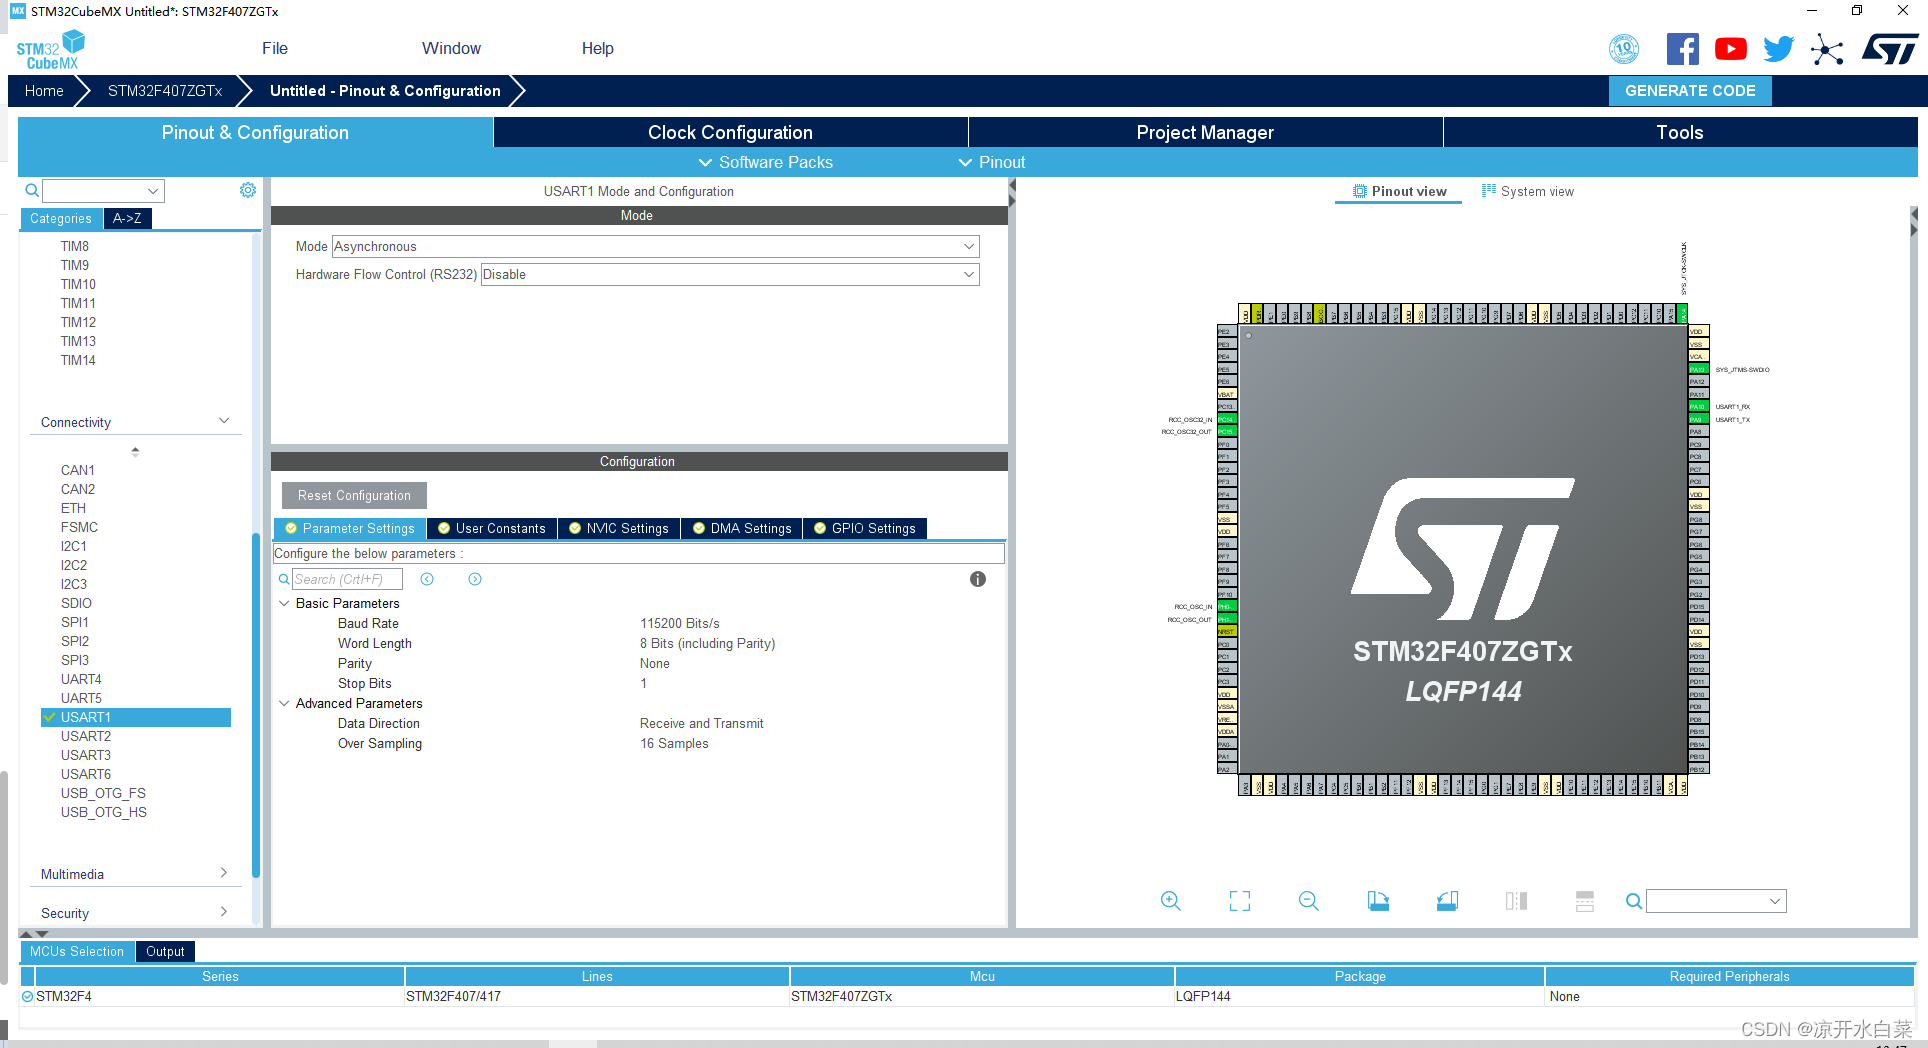This screenshot has width=1928, height=1048.
Task: Open the File menu
Action: click(x=275, y=48)
